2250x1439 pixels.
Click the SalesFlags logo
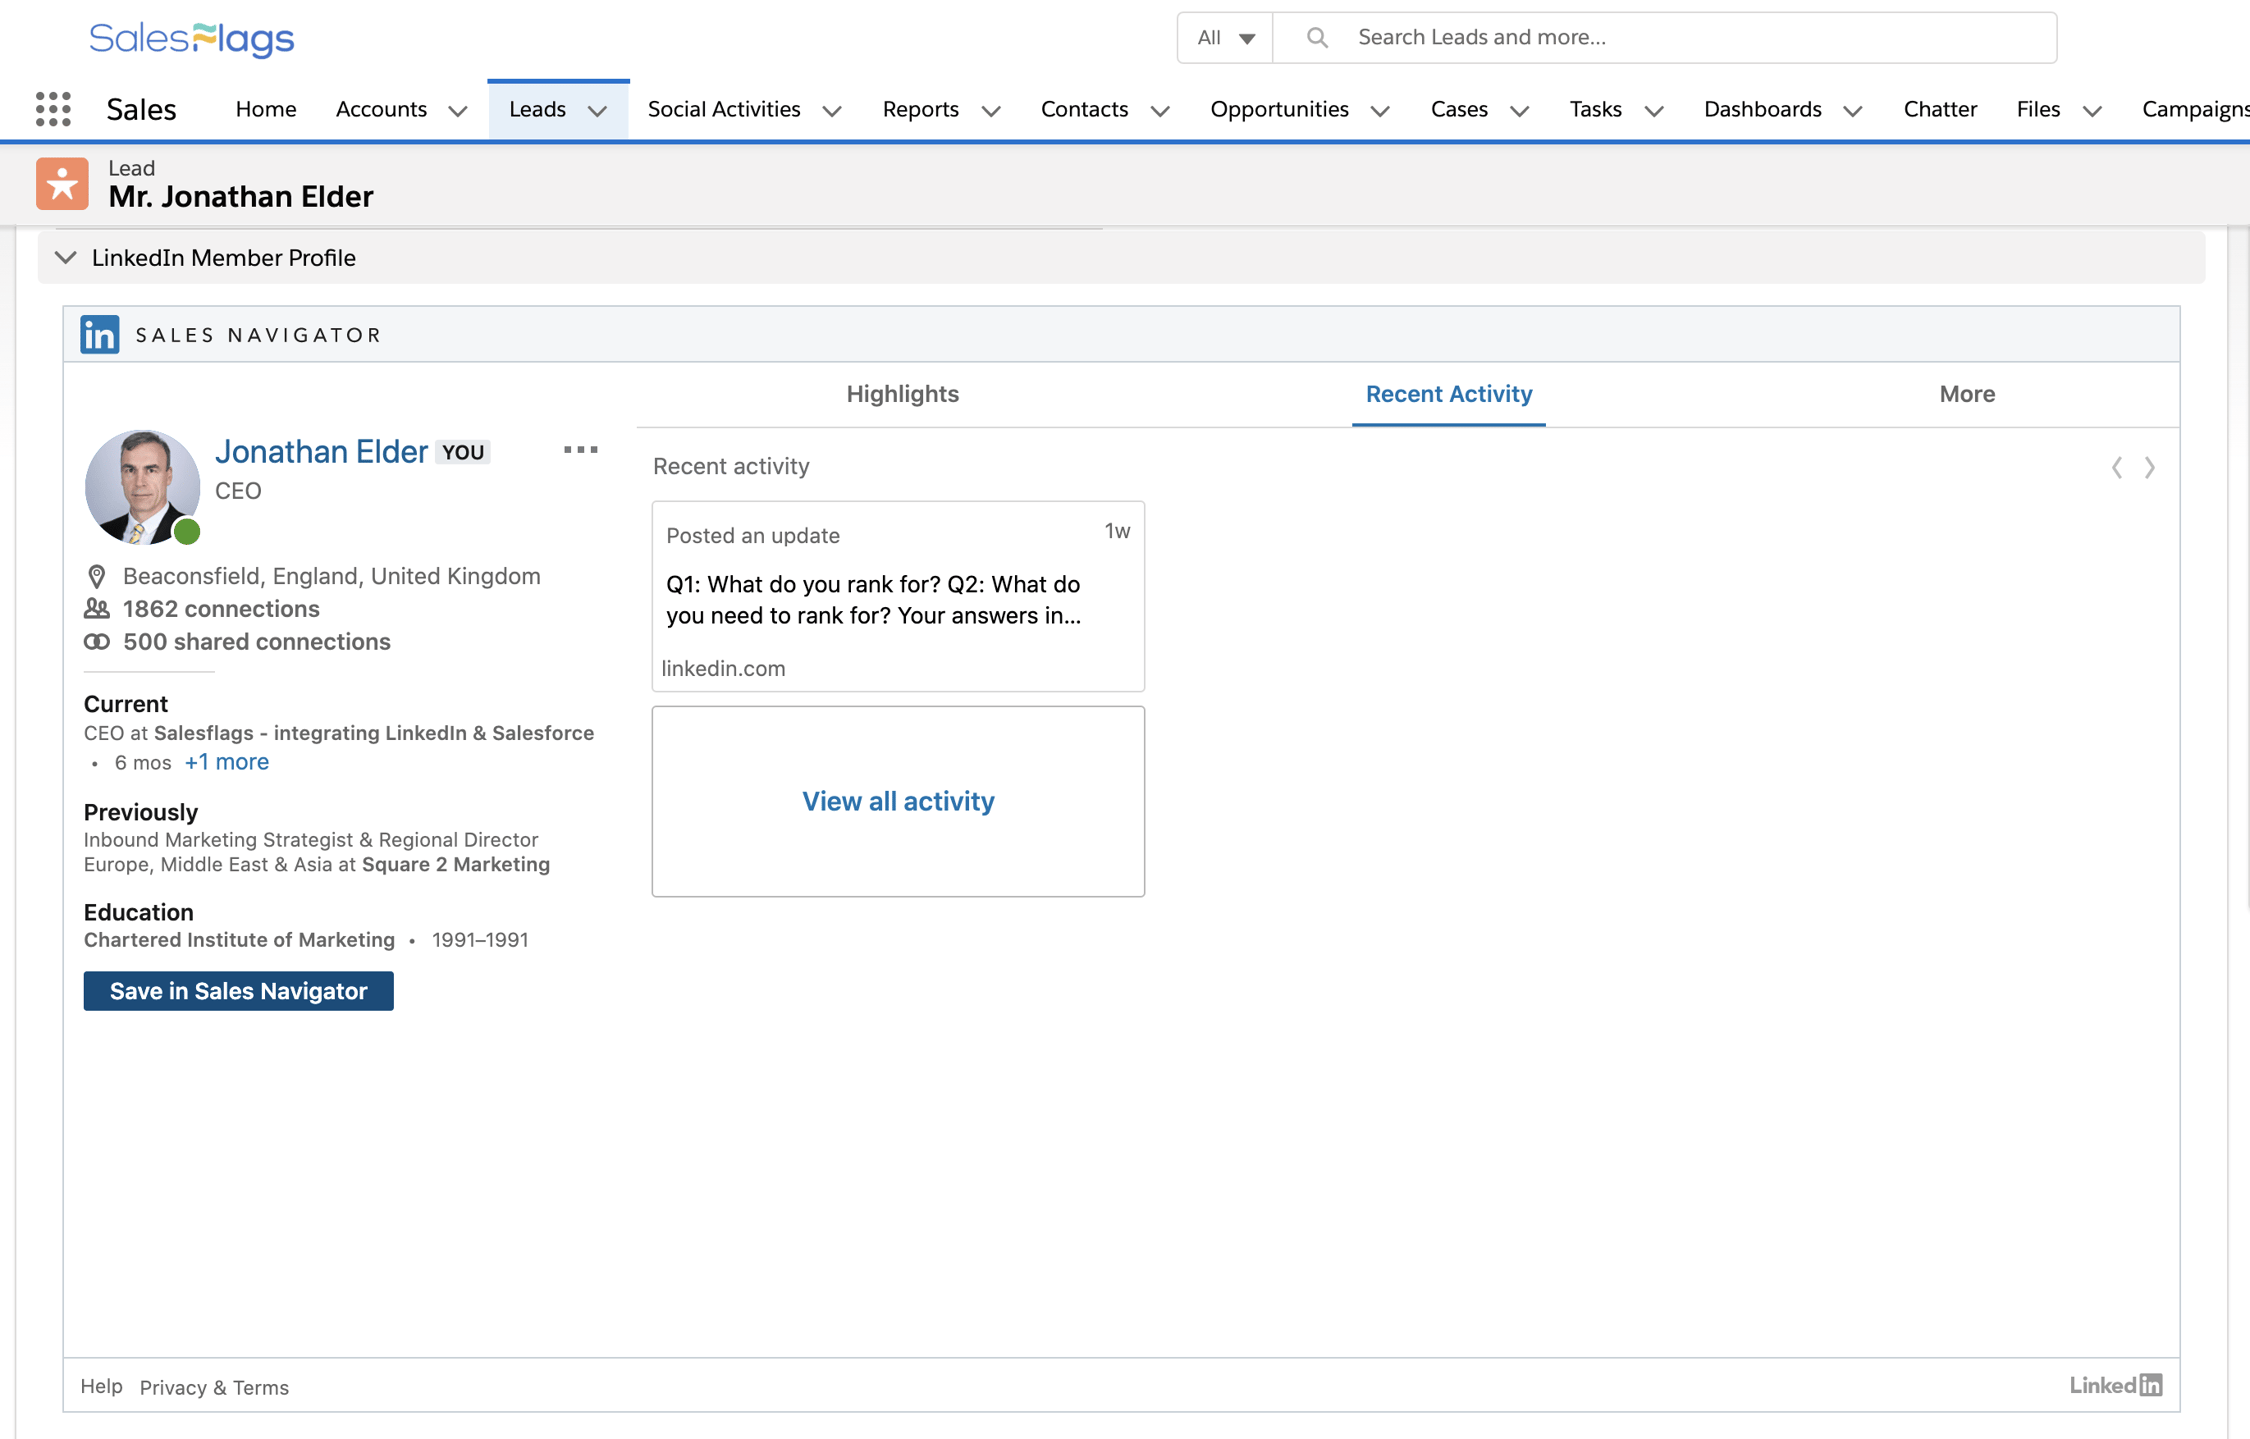190,38
